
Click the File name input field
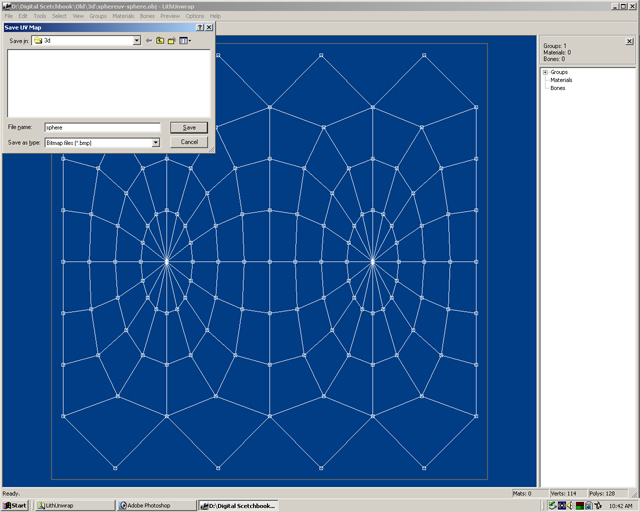coord(102,127)
